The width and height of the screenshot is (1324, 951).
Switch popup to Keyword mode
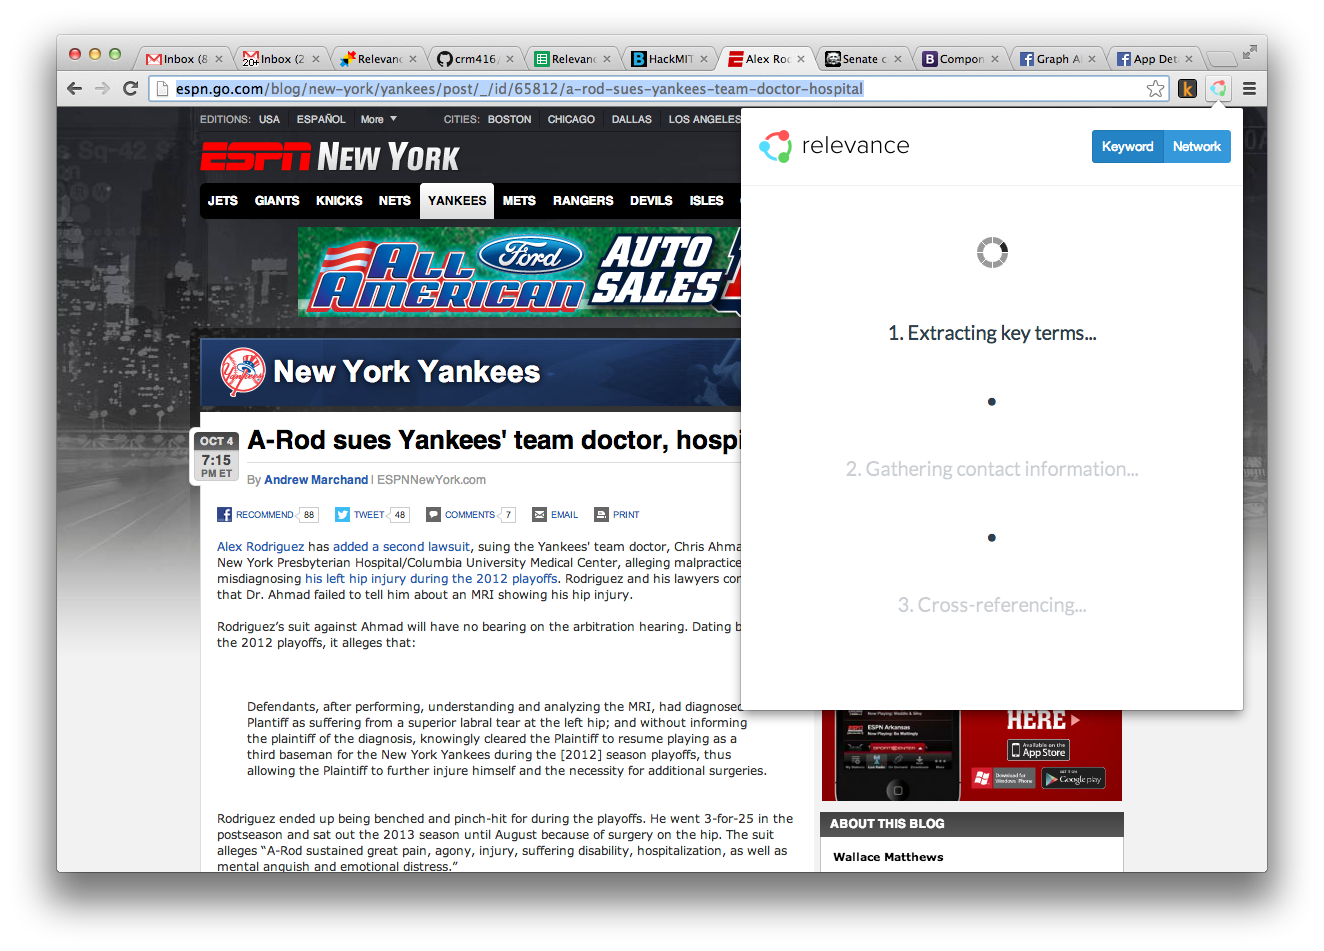pos(1127,147)
